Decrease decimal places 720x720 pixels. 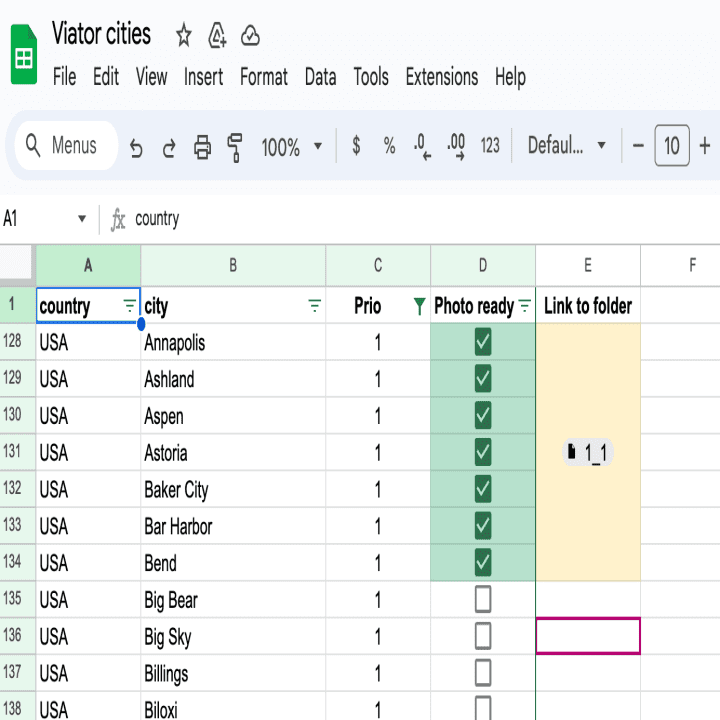tap(422, 146)
